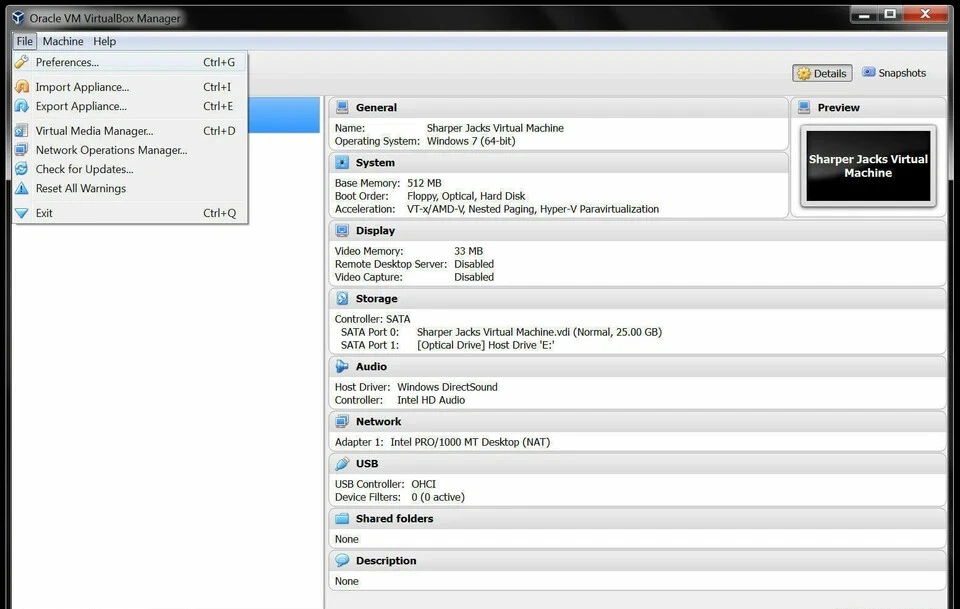Image resolution: width=960 pixels, height=609 pixels.
Task: Click the Description section icon
Action: (x=341, y=560)
